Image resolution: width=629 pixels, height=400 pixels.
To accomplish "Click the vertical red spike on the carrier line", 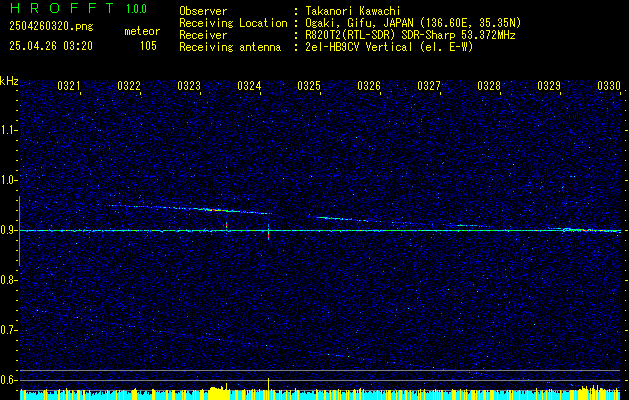I will click(268, 232).
